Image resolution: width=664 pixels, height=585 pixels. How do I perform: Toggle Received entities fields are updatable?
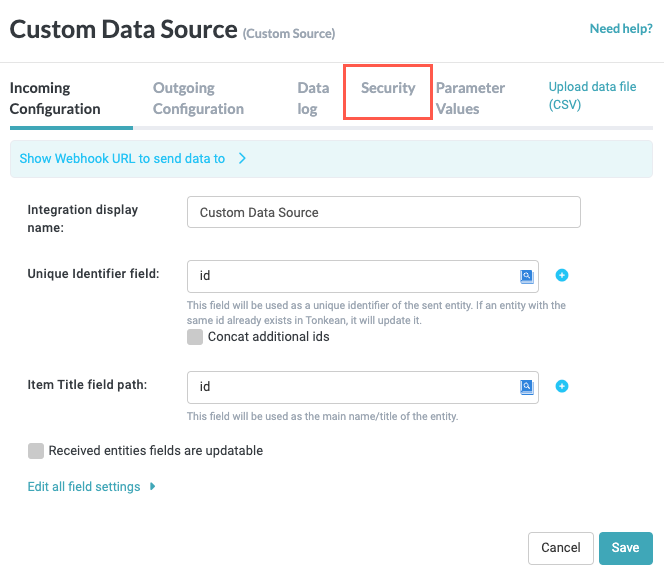tap(37, 451)
